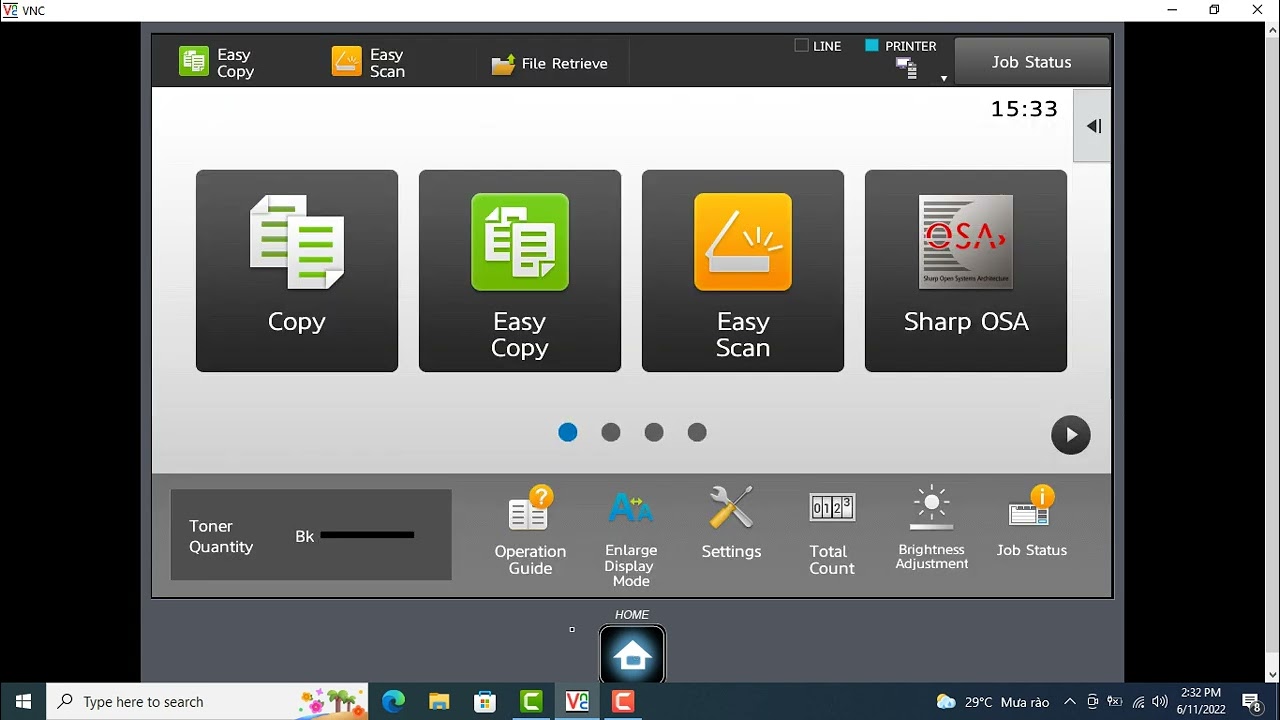This screenshot has height=720, width=1280.
Task: Show hidden system tray icons
Action: pos(1070,702)
